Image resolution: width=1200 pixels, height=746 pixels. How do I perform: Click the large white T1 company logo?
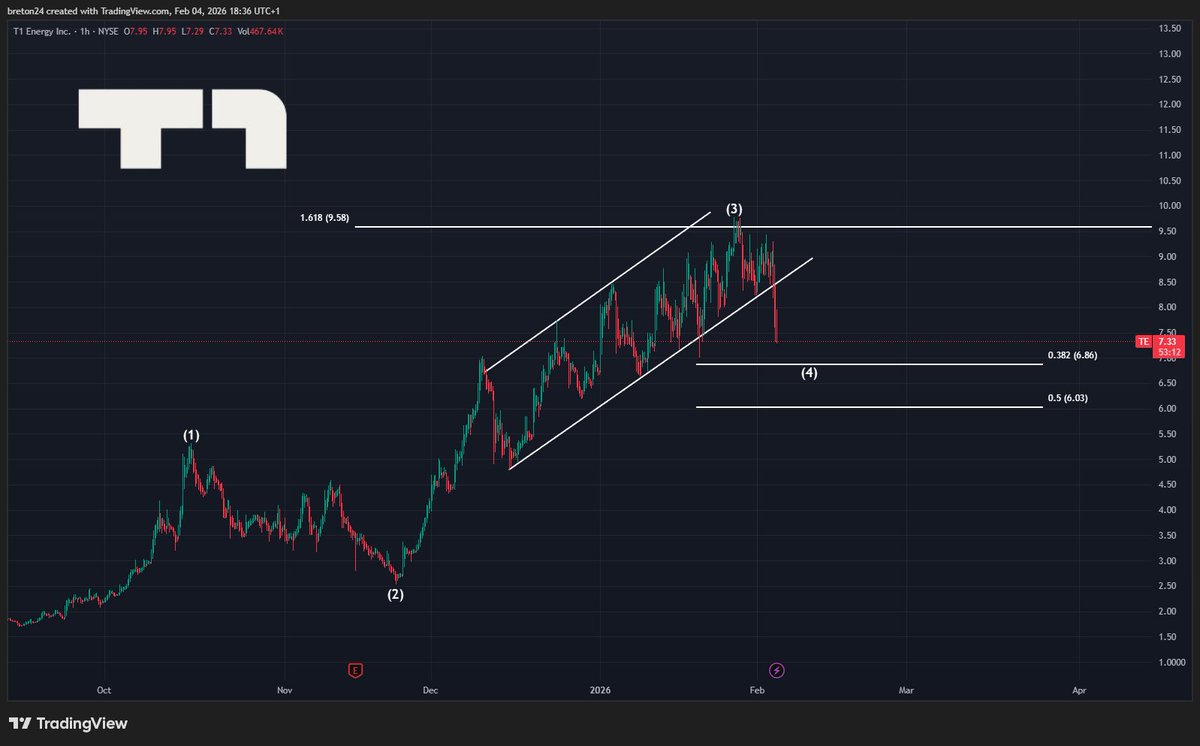(x=183, y=128)
